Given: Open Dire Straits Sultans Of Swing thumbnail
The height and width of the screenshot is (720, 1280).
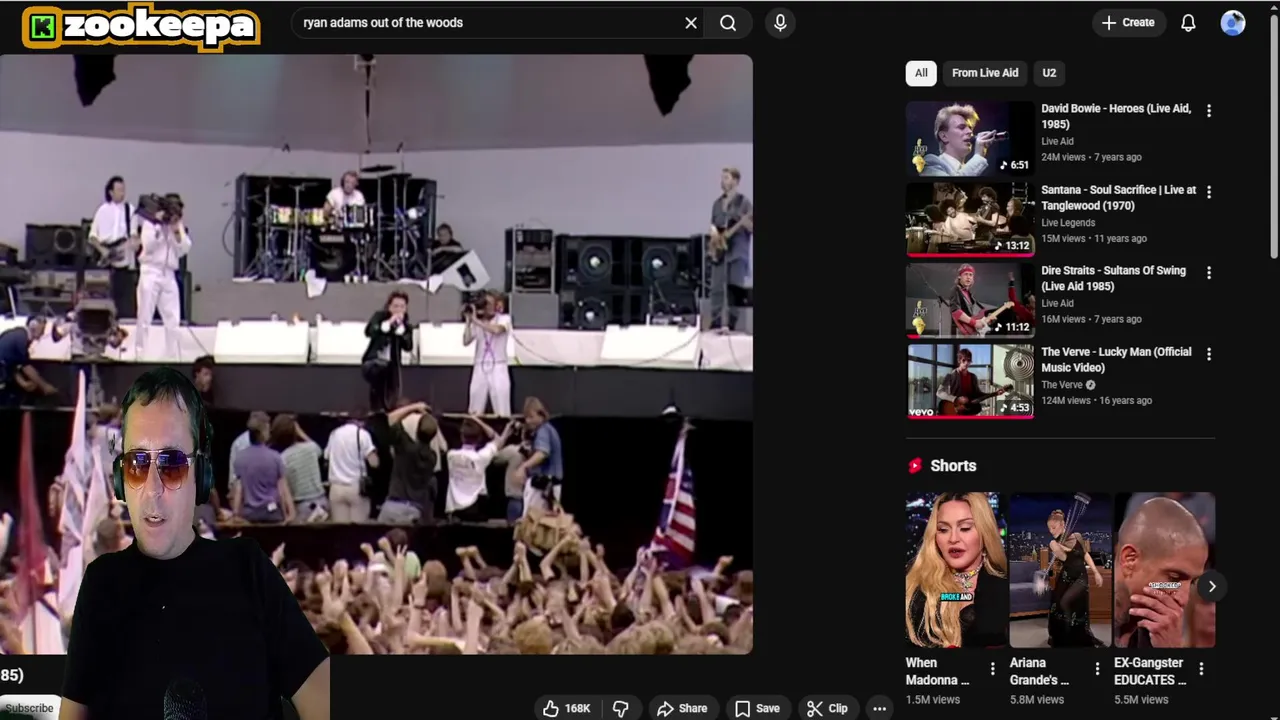Looking at the screenshot, I should (x=970, y=300).
